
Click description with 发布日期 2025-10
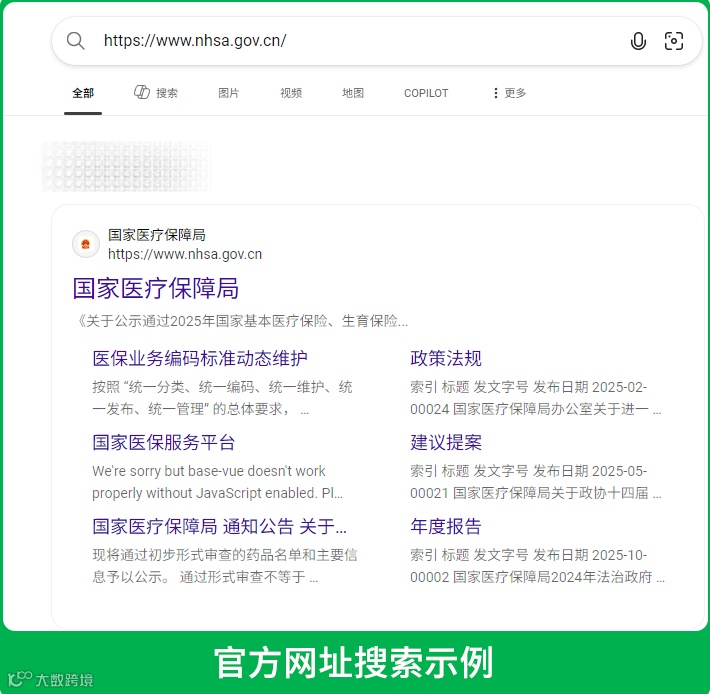(x=537, y=566)
